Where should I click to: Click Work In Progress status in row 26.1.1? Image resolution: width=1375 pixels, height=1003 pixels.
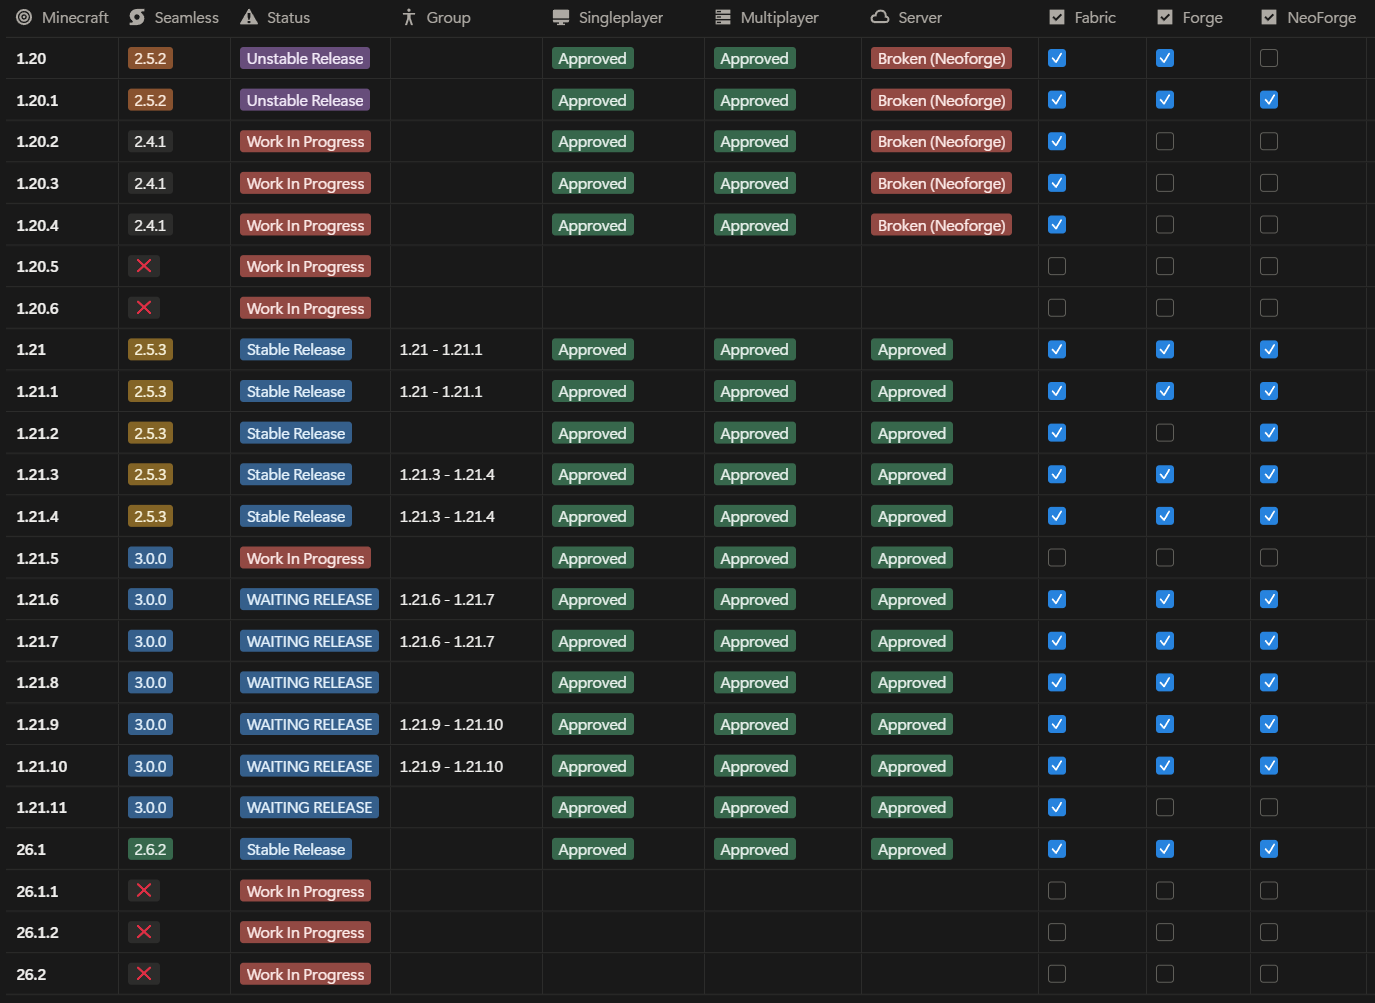(x=305, y=890)
